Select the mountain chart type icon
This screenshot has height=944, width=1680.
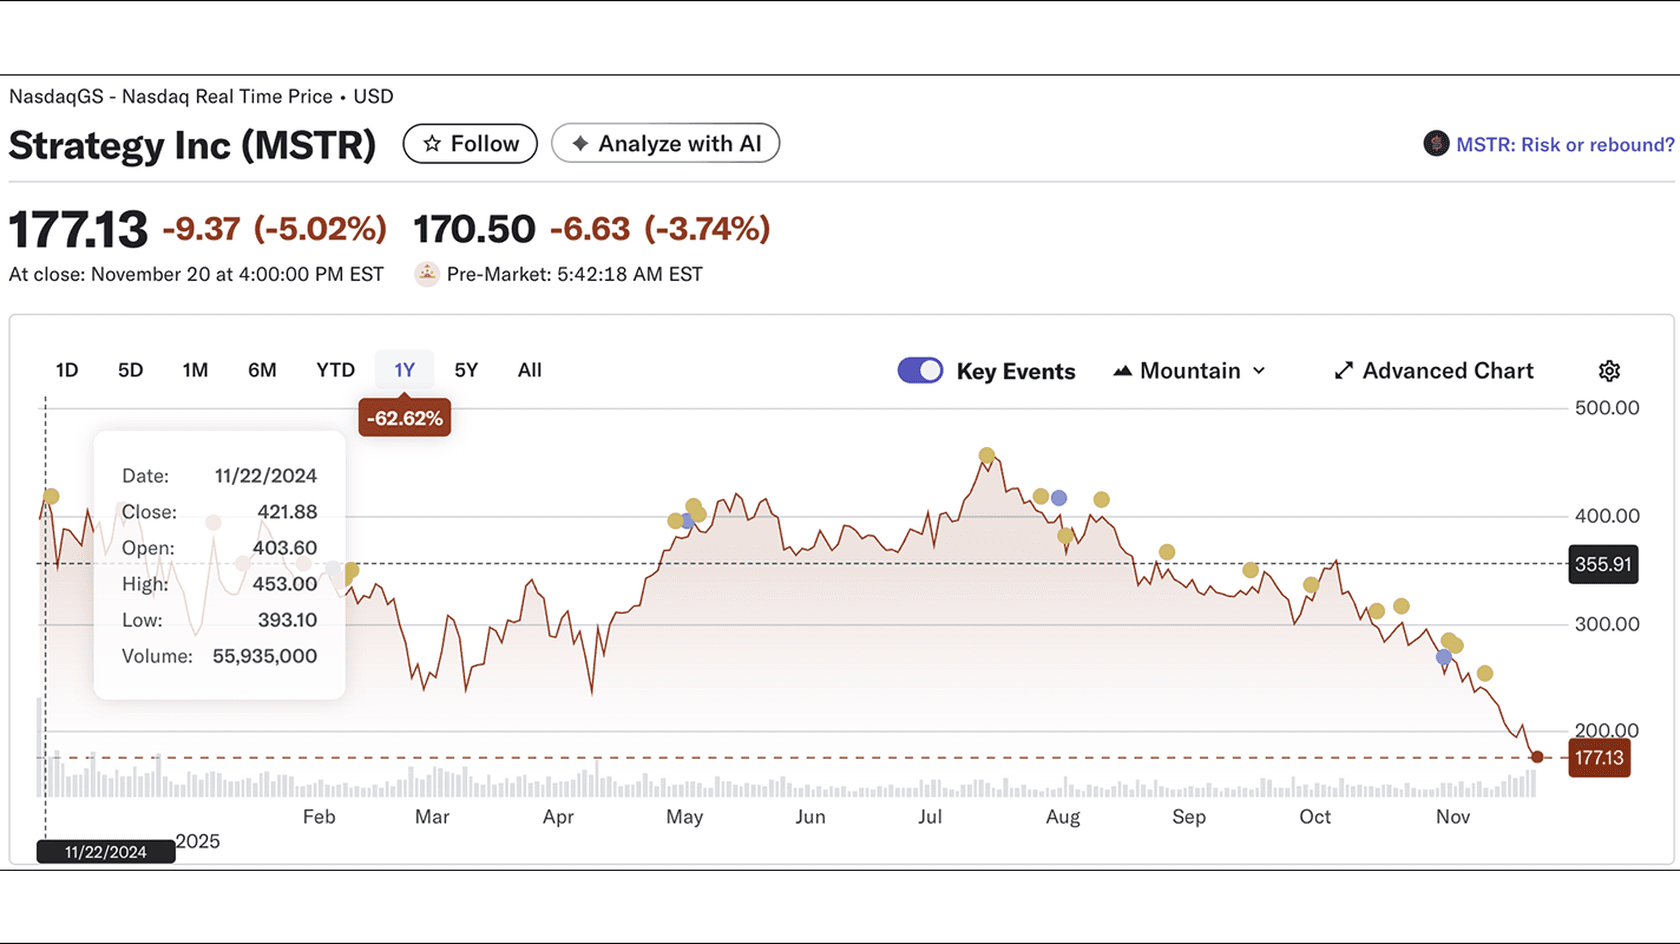pyautogui.click(x=1123, y=370)
